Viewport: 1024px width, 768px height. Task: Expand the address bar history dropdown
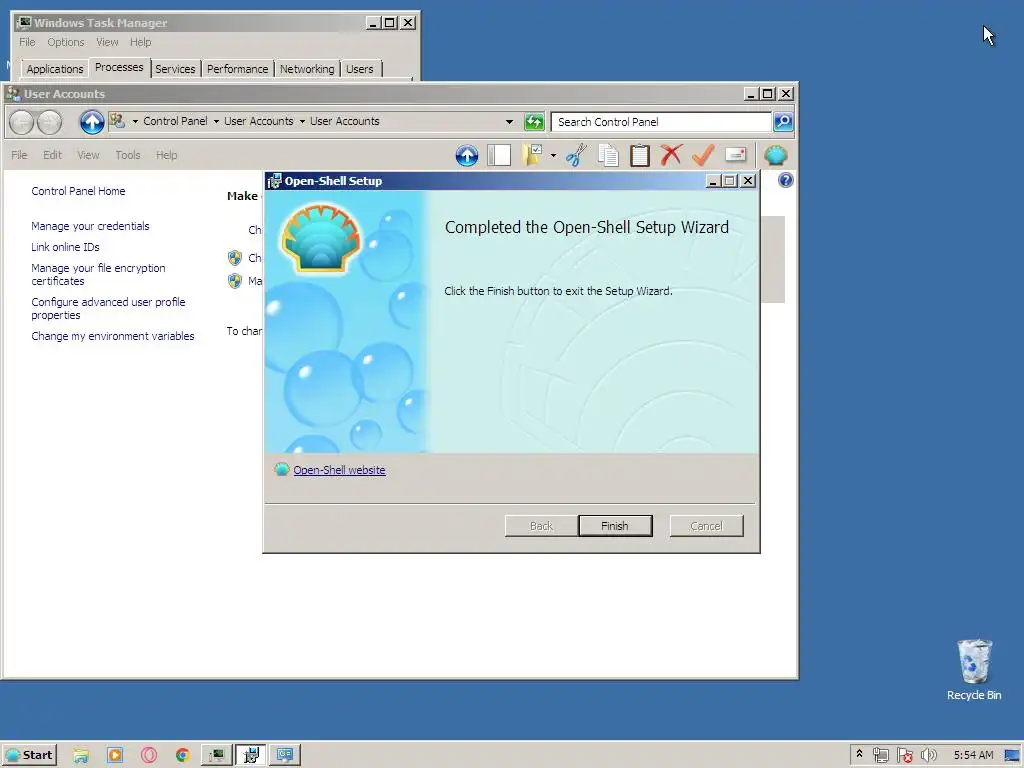509,121
